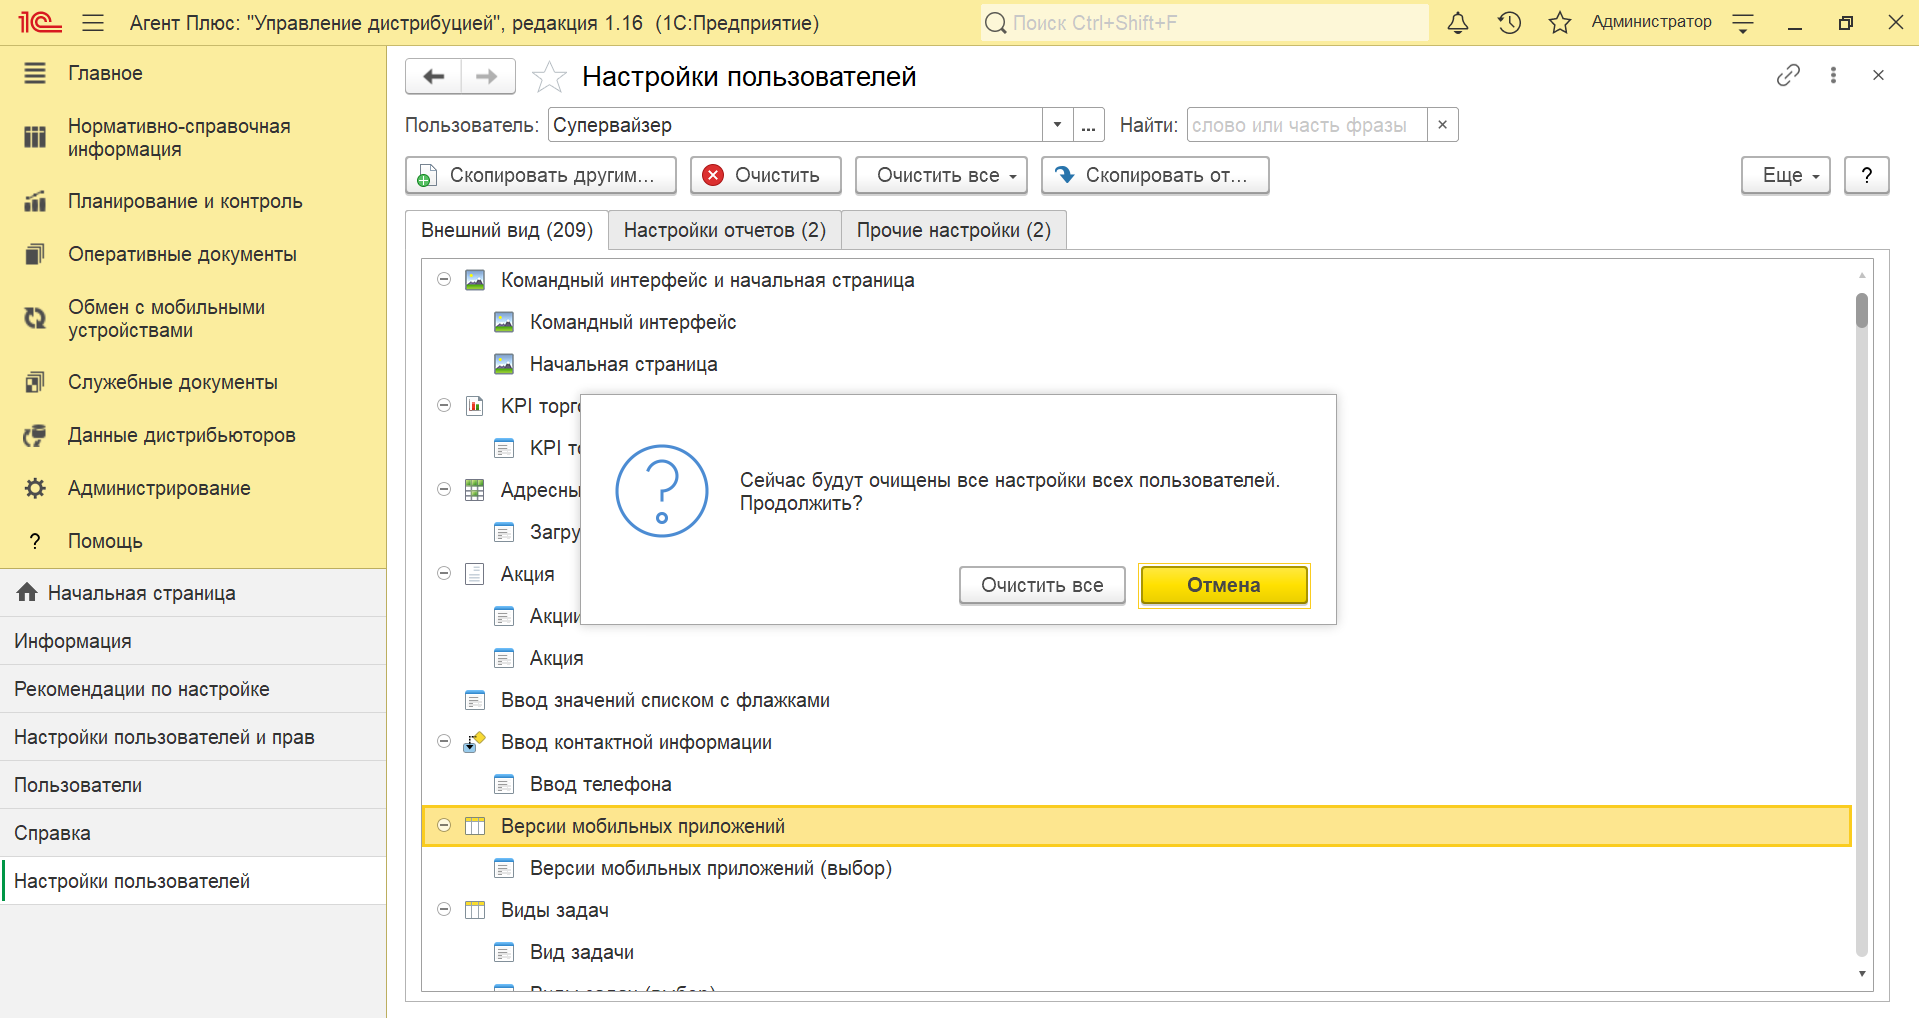
Task: Click the global search field
Action: tap(1204, 22)
